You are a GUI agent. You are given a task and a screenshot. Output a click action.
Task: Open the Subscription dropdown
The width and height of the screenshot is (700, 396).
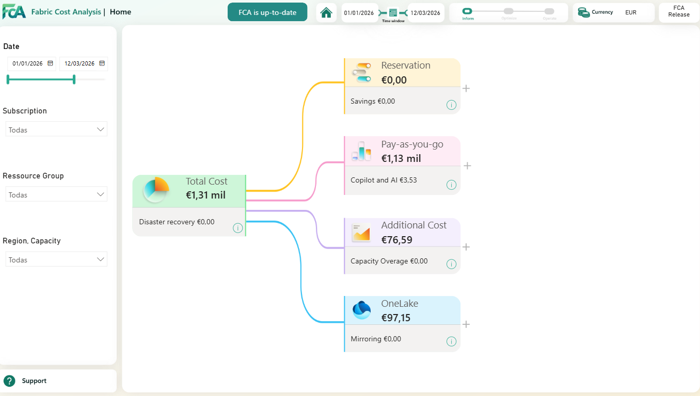(x=56, y=129)
